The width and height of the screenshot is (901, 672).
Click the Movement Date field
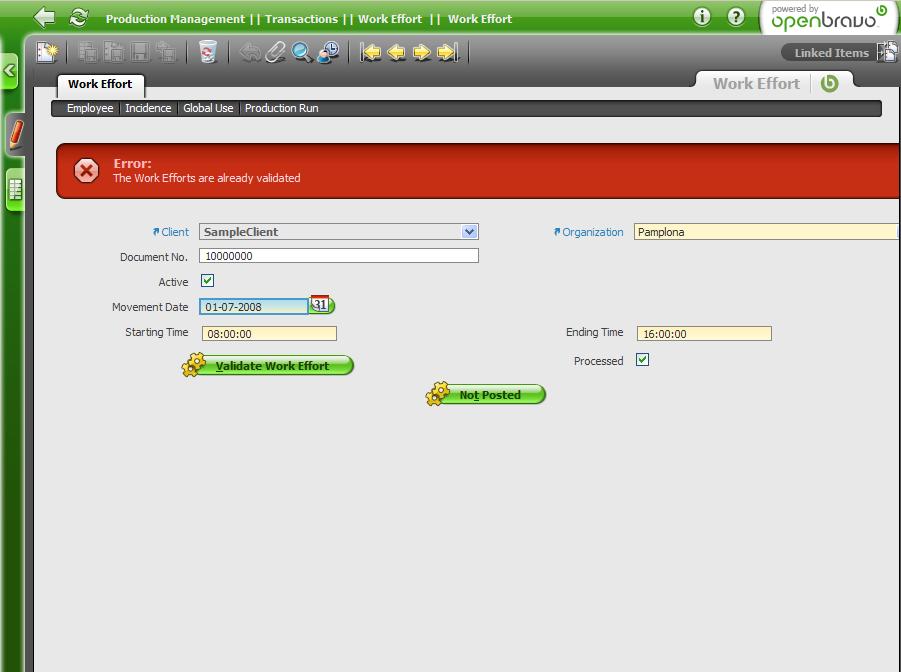pyautogui.click(x=253, y=306)
